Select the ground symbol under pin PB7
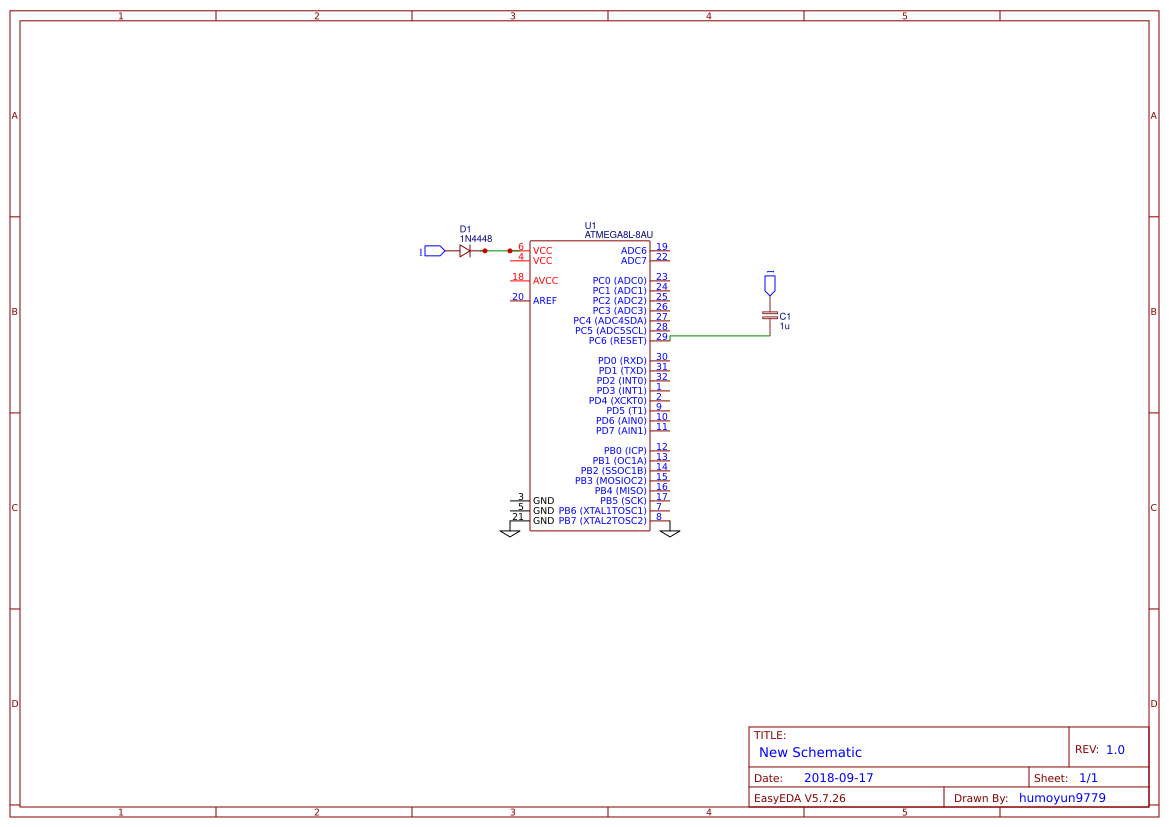Image resolution: width=1169 pixels, height=827 pixels. (672, 532)
